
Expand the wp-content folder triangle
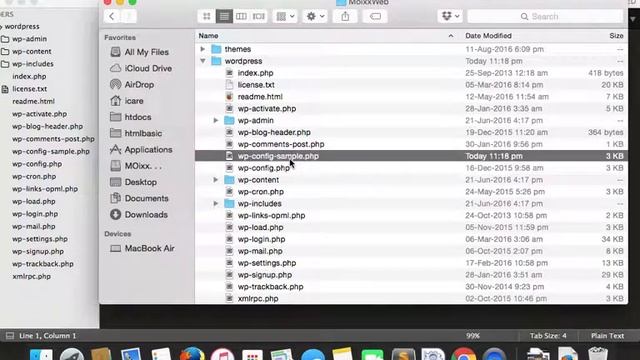[216, 180]
